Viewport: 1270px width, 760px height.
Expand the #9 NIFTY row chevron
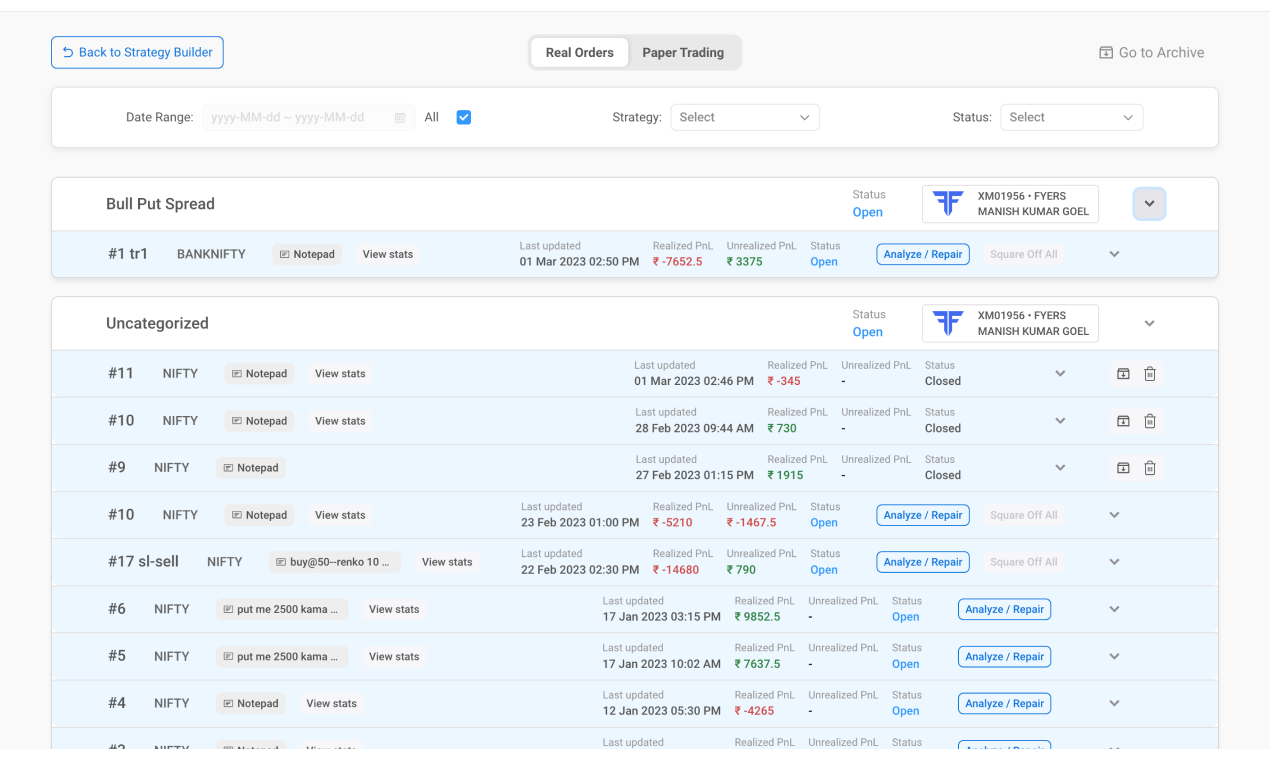[1060, 468]
